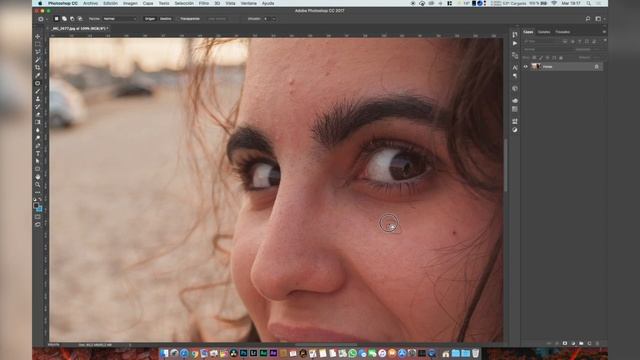This screenshot has width=640, height=360.
Task: Select the Shape tool
Action: tap(38, 169)
